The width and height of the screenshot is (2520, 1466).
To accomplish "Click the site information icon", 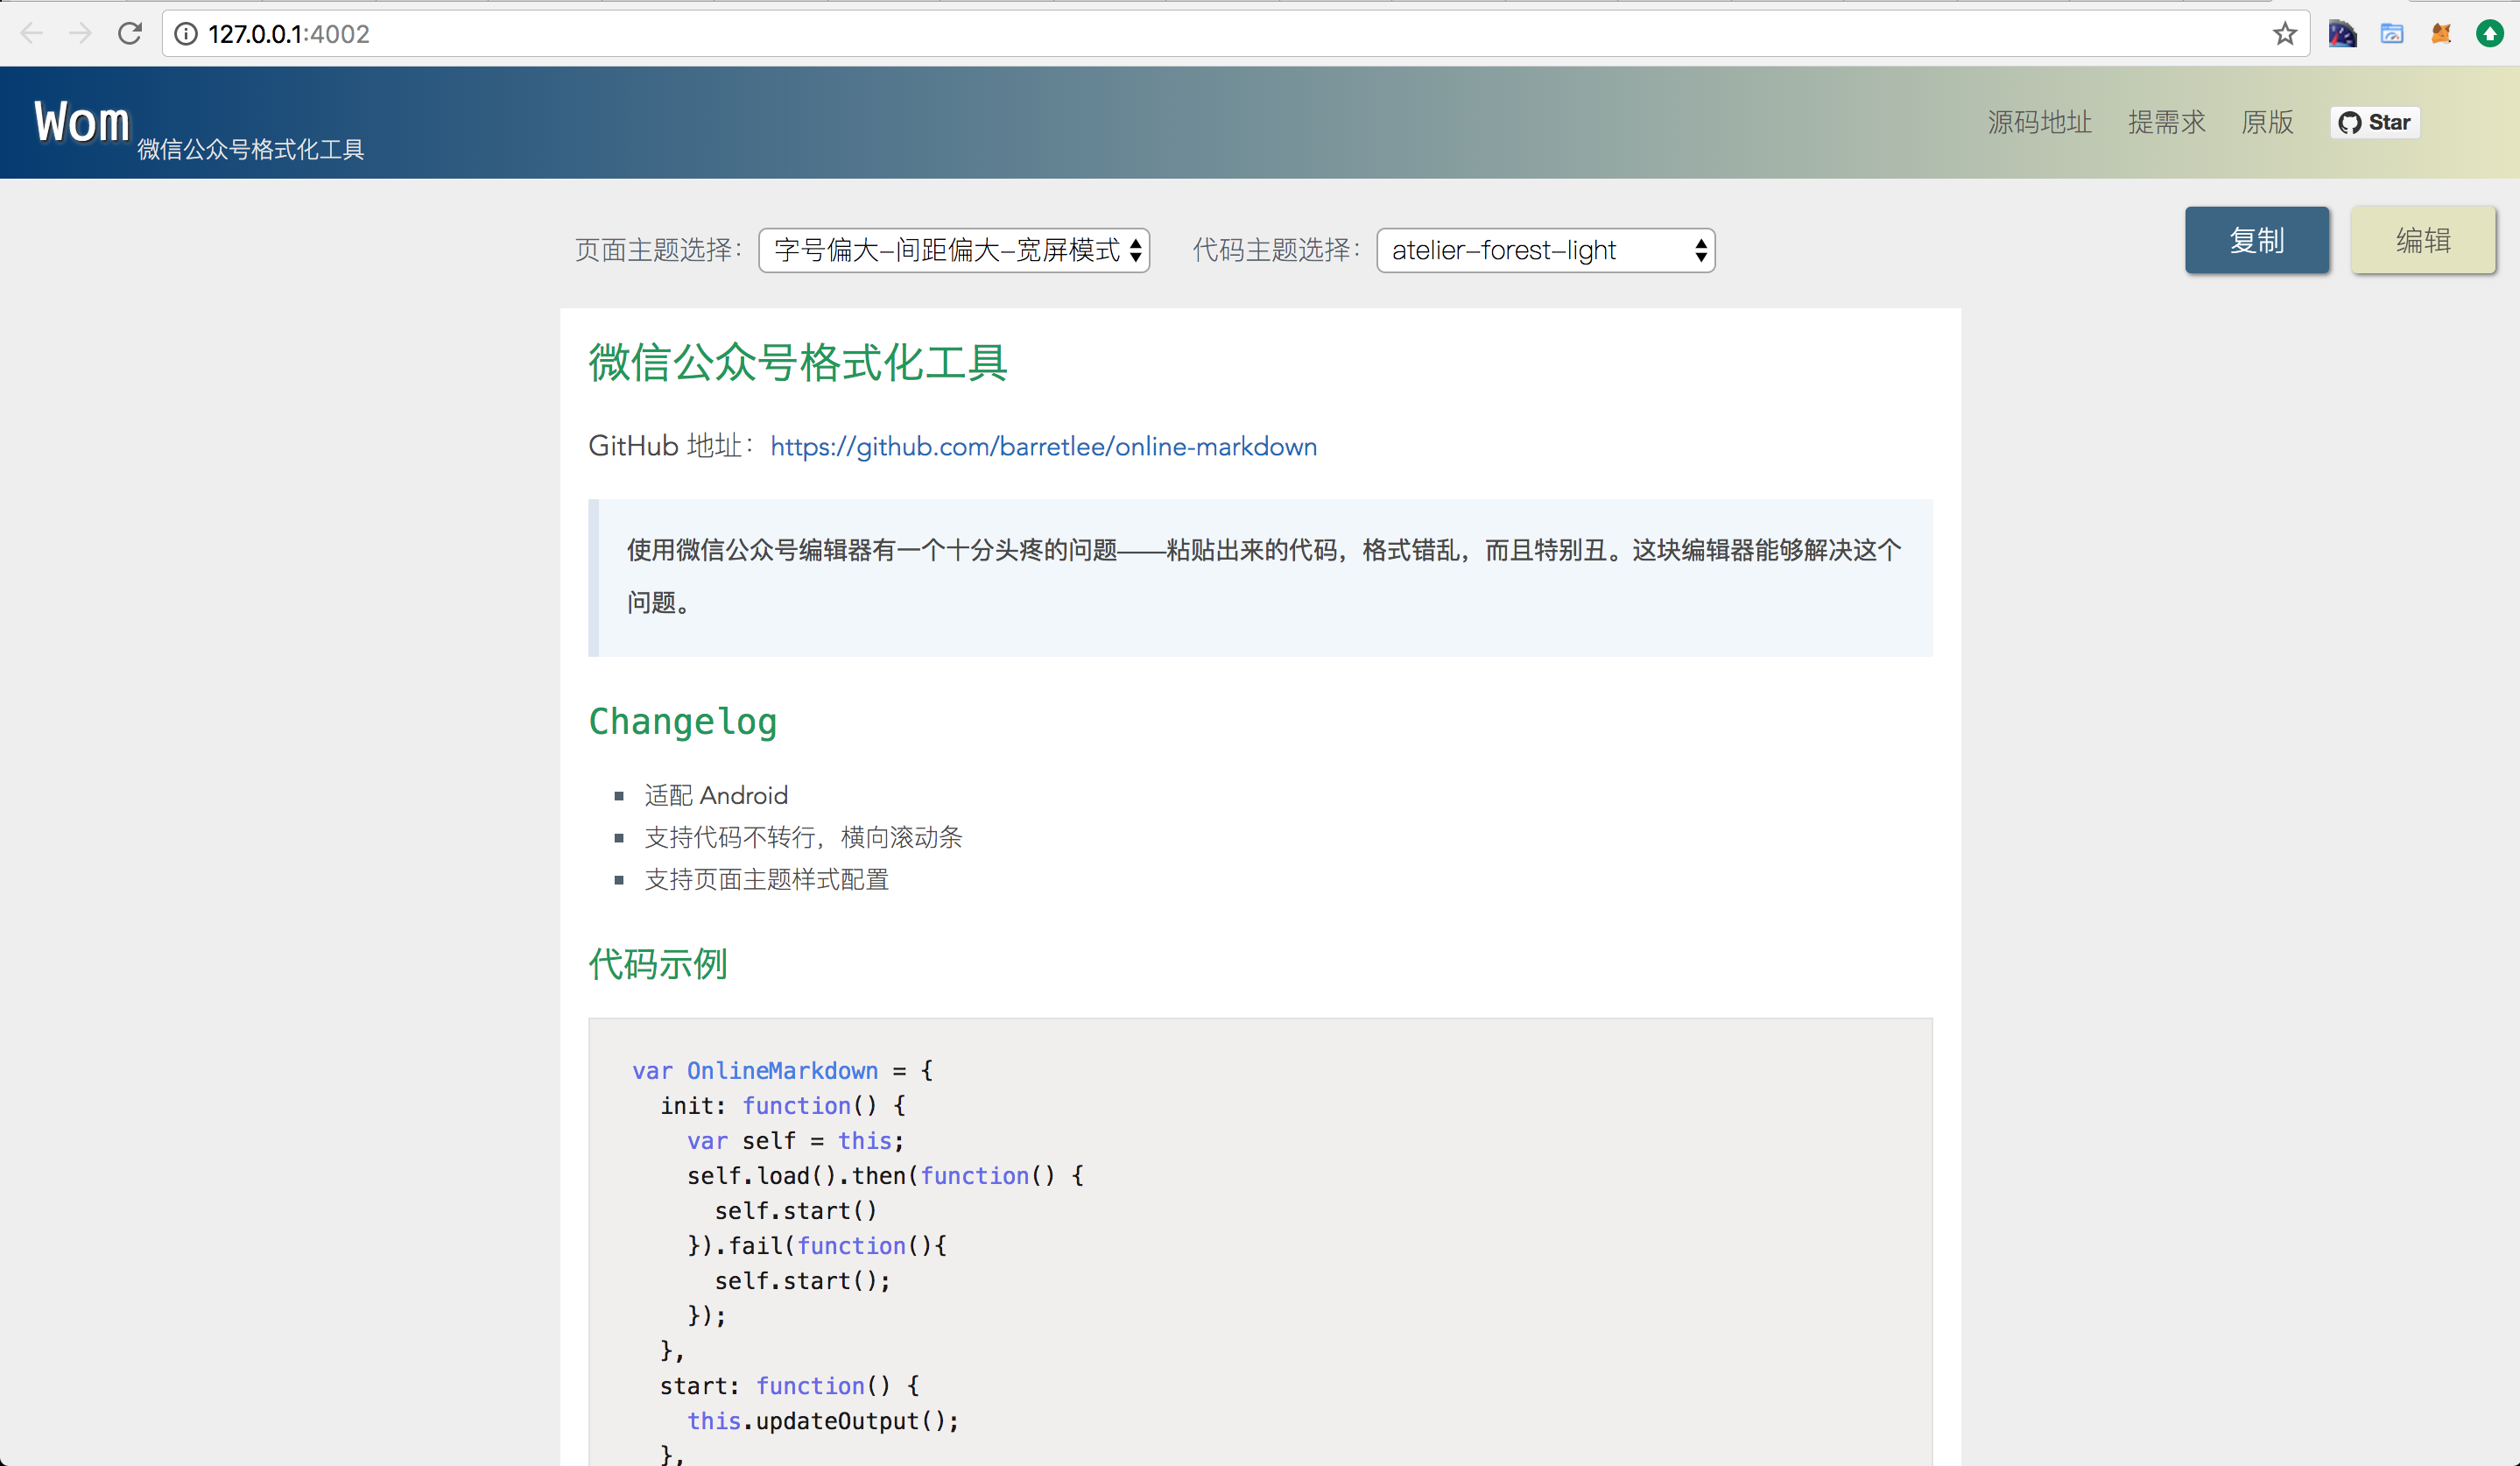I will tap(186, 34).
